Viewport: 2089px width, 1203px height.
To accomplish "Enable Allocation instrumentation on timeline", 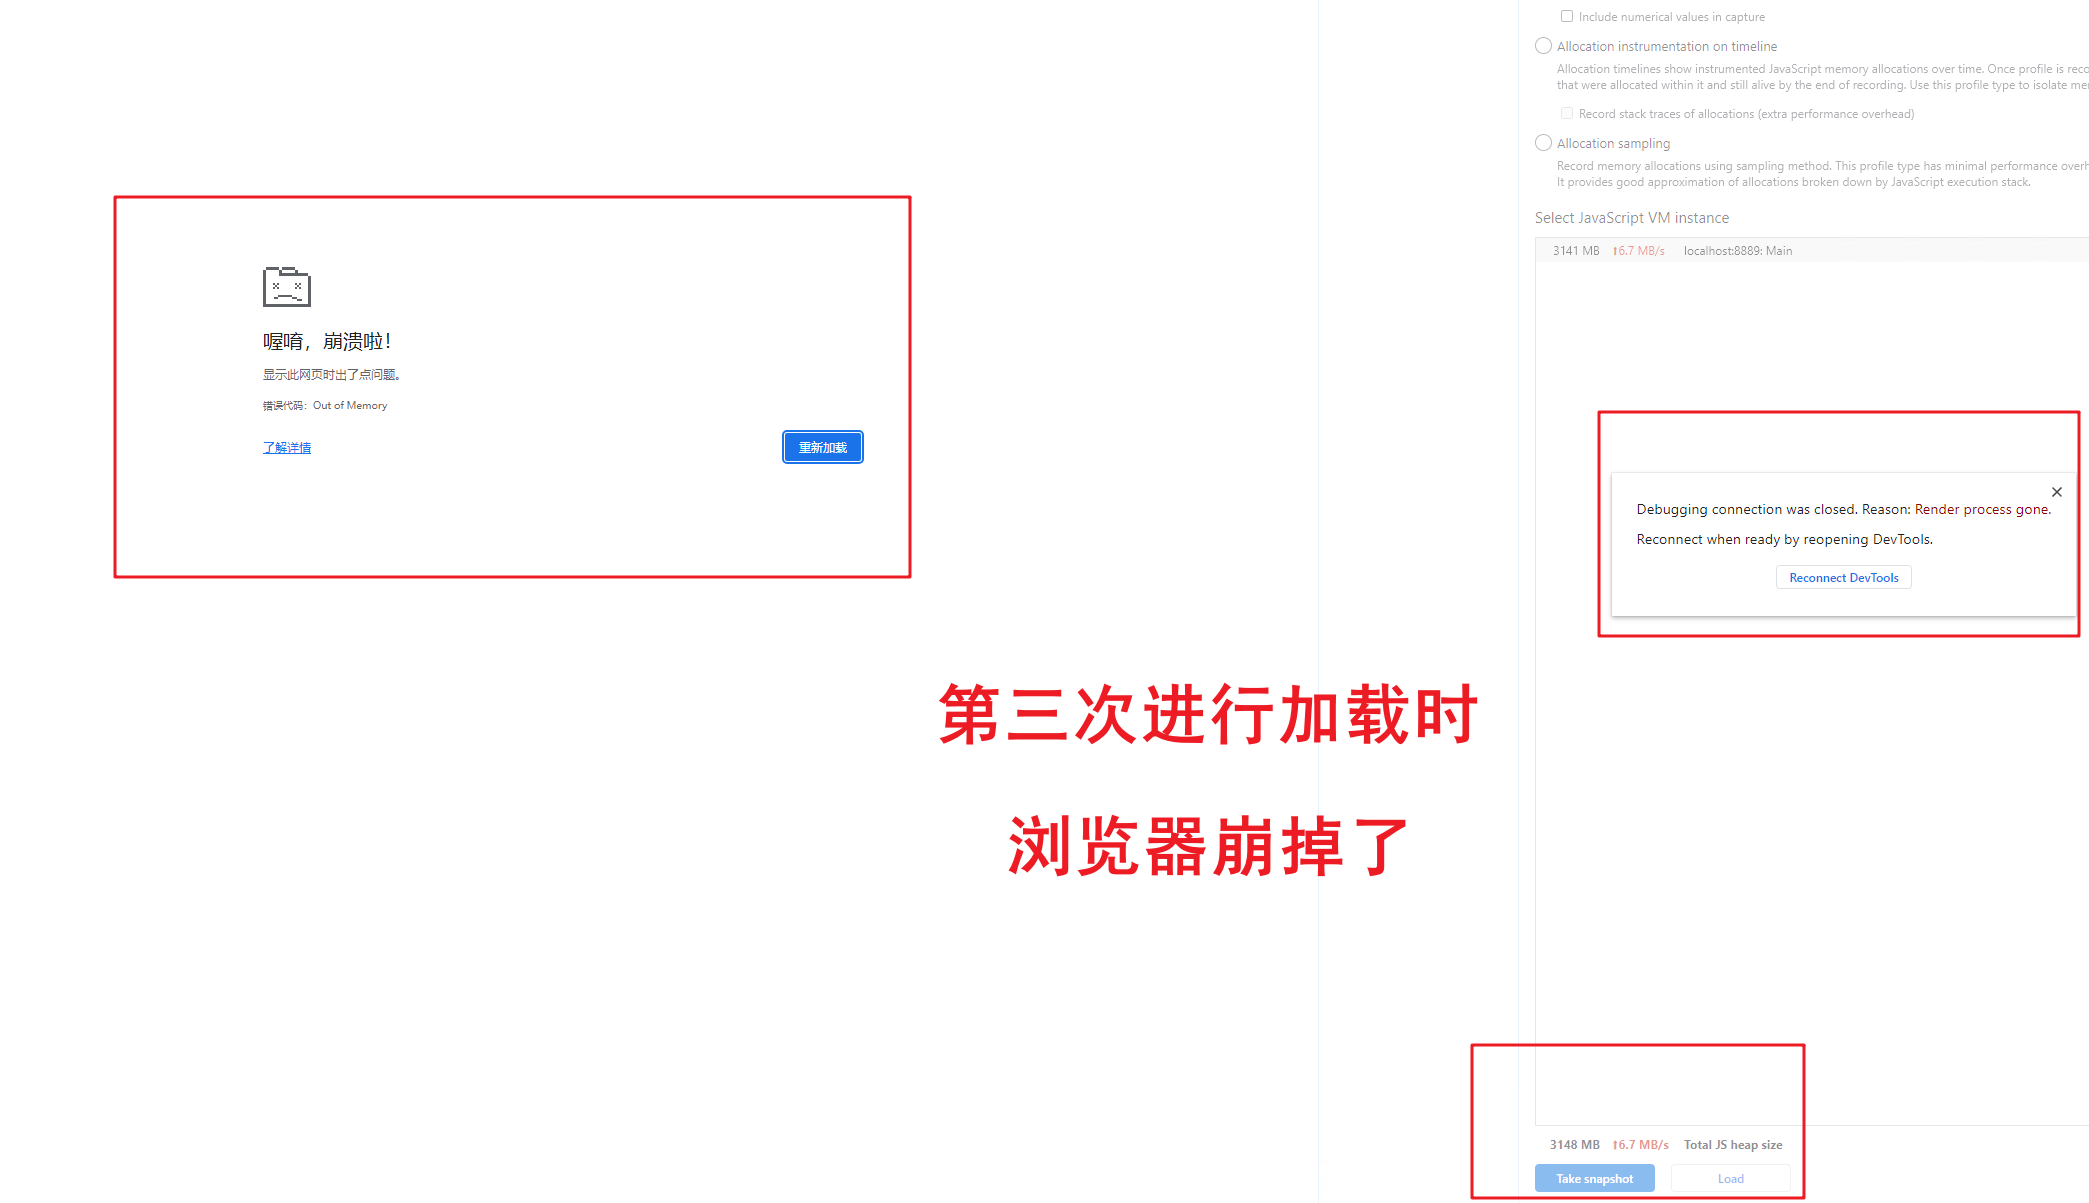I will point(1544,46).
